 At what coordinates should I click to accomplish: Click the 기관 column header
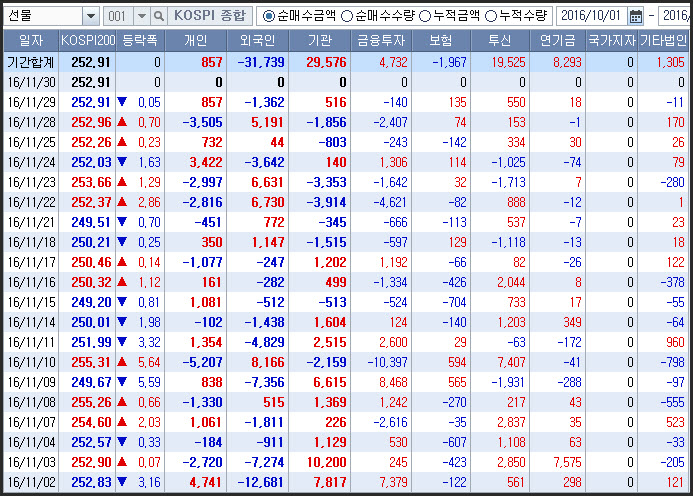coord(320,41)
